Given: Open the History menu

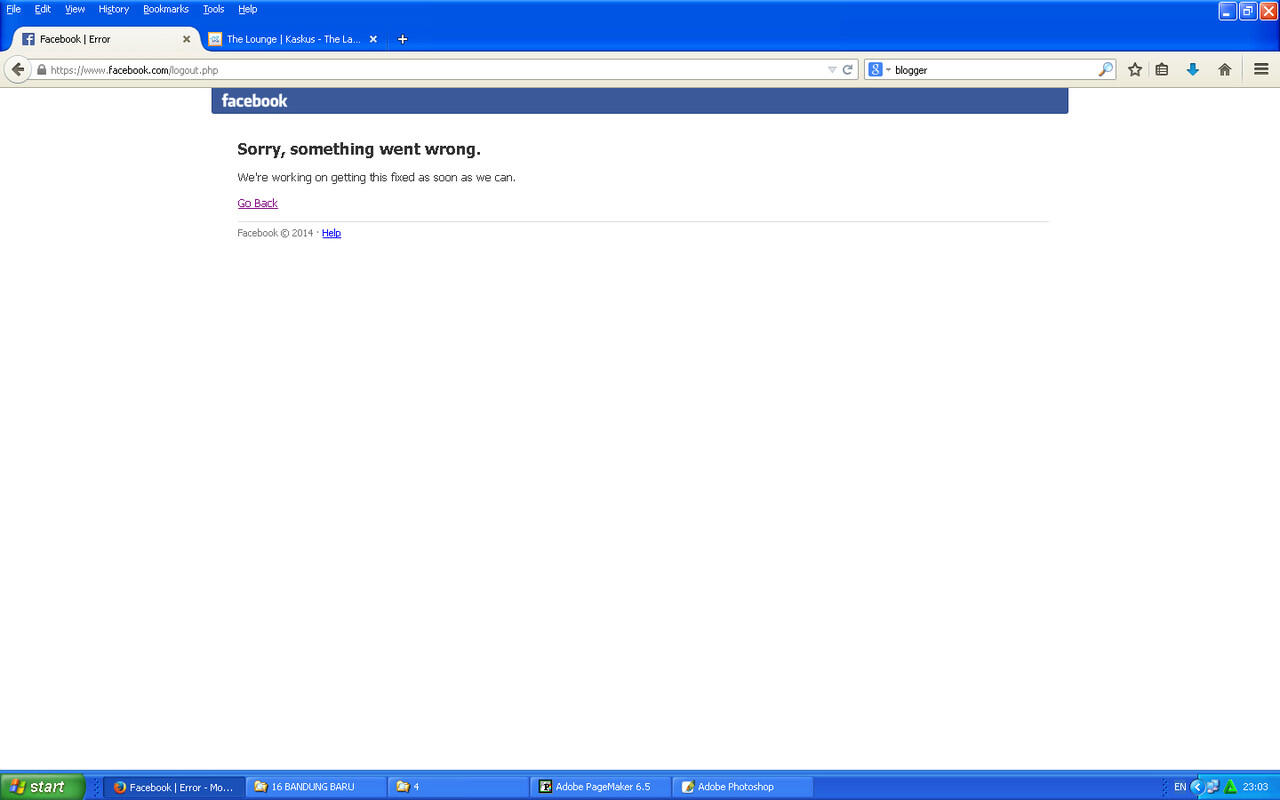Looking at the screenshot, I should click(x=114, y=9).
